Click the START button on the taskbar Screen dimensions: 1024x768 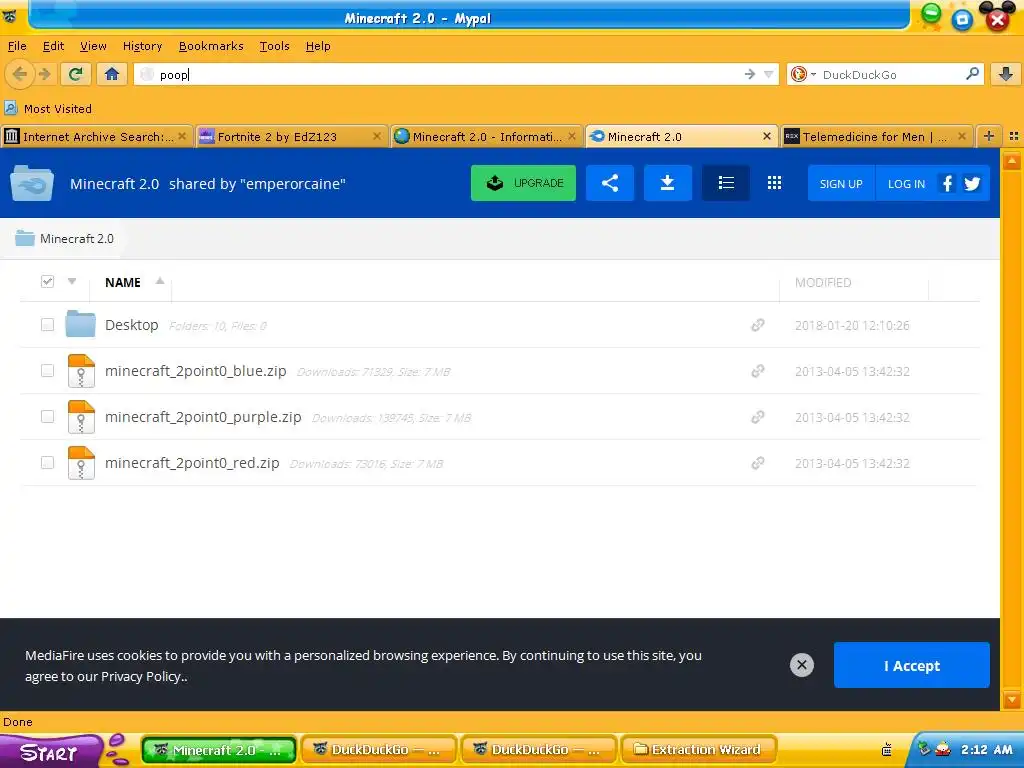[x=50, y=752]
